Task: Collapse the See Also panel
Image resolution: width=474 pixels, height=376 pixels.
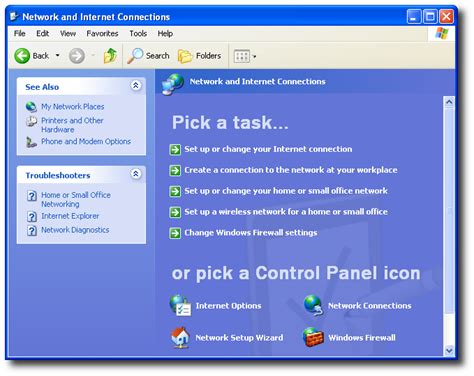Action: [136, 85]
